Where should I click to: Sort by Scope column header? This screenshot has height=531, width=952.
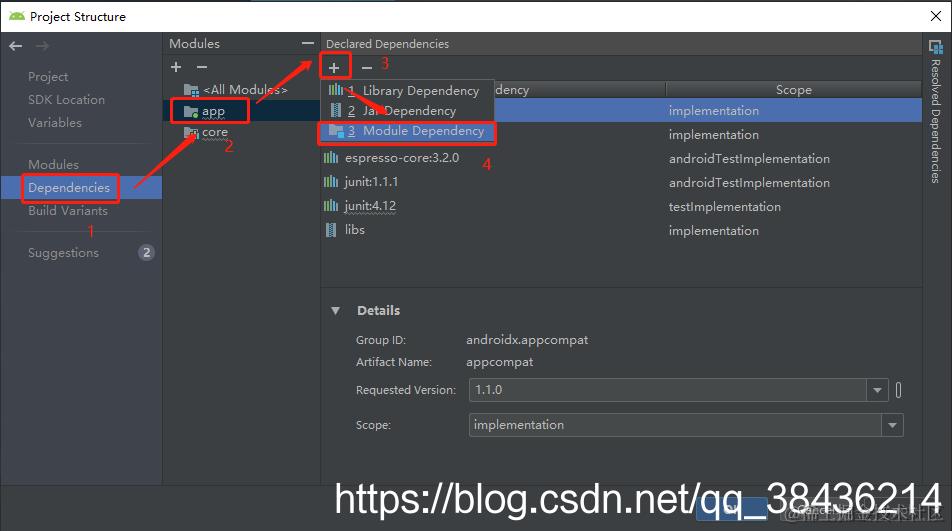pyautogui.click(x=794, y=90)
